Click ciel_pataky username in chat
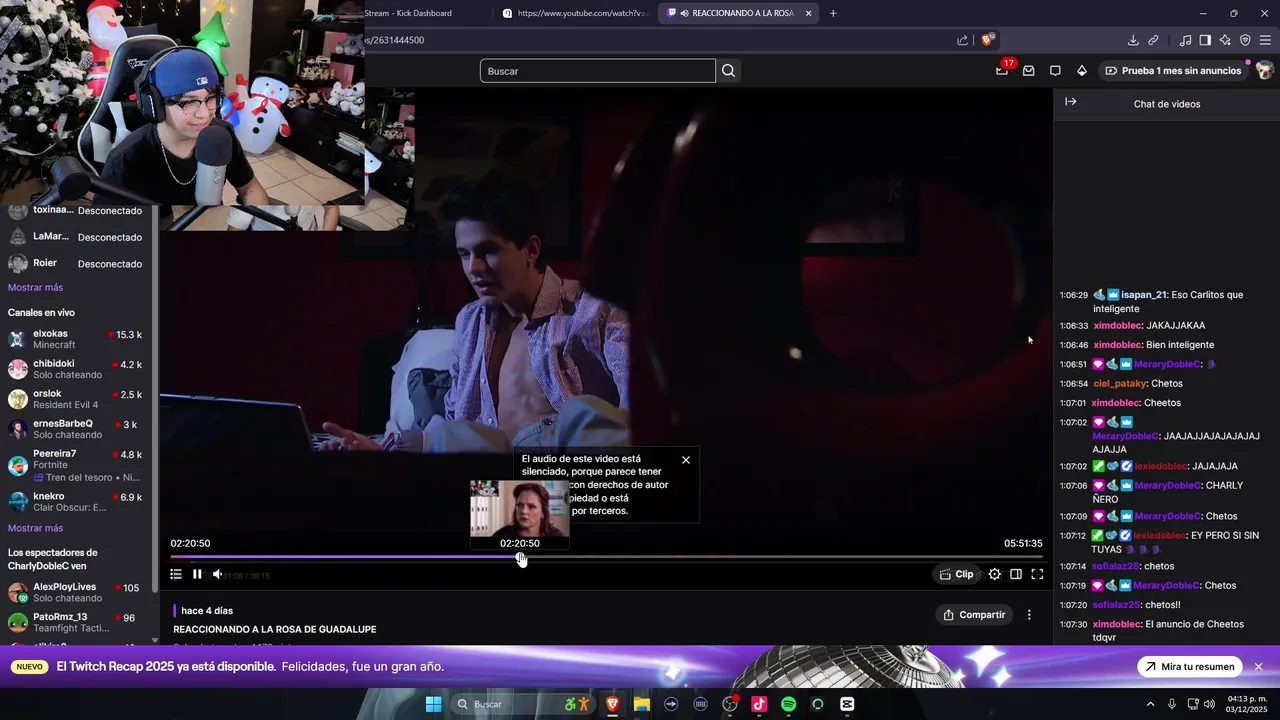This screenshot has width=1280, height=720. pyautogui.click(x=1119, y=384)
